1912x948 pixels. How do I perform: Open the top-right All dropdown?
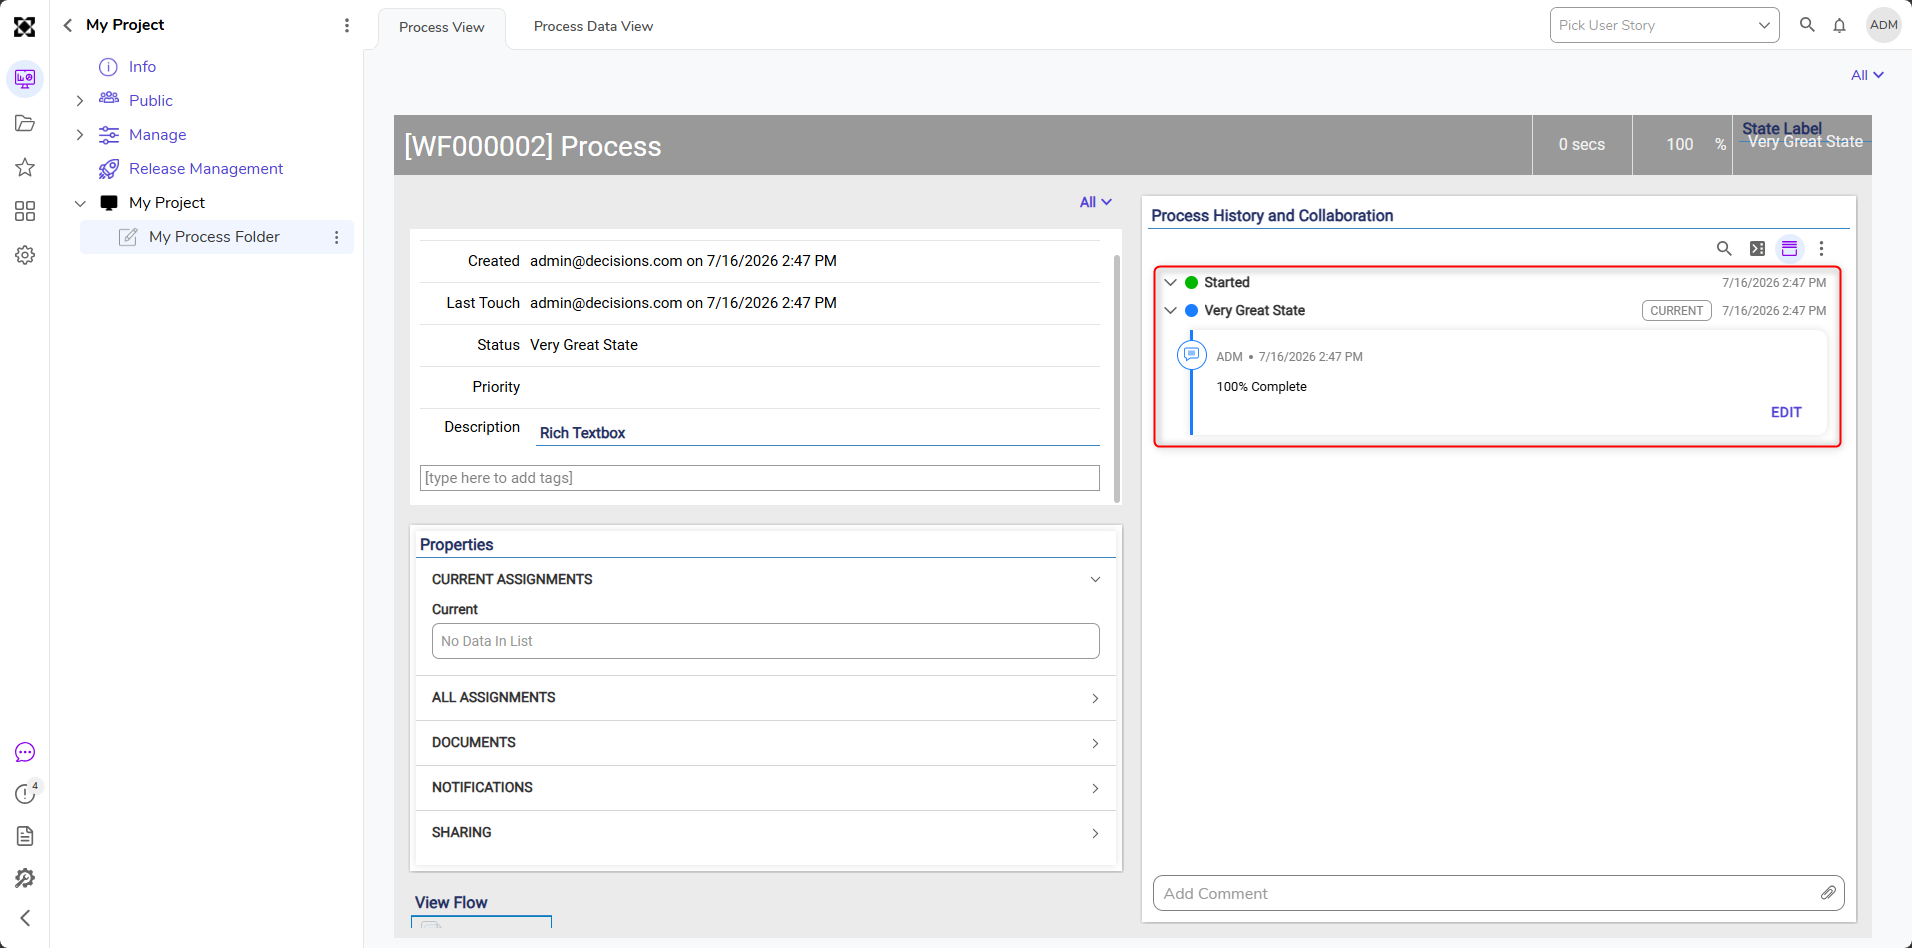pyautogui.click(x=1867, y=75)
